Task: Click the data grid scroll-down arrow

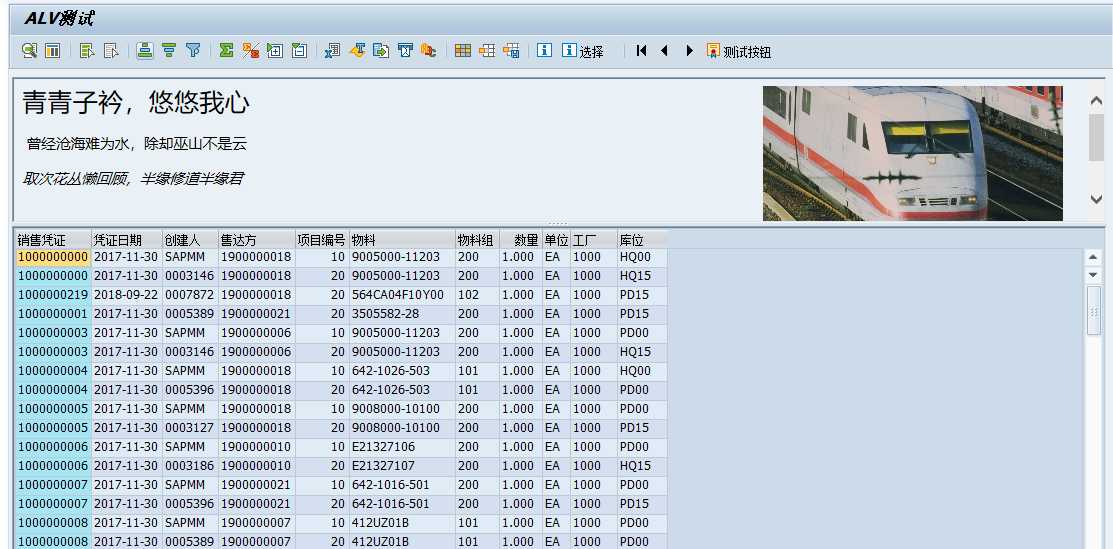Action: [1093, 275]
